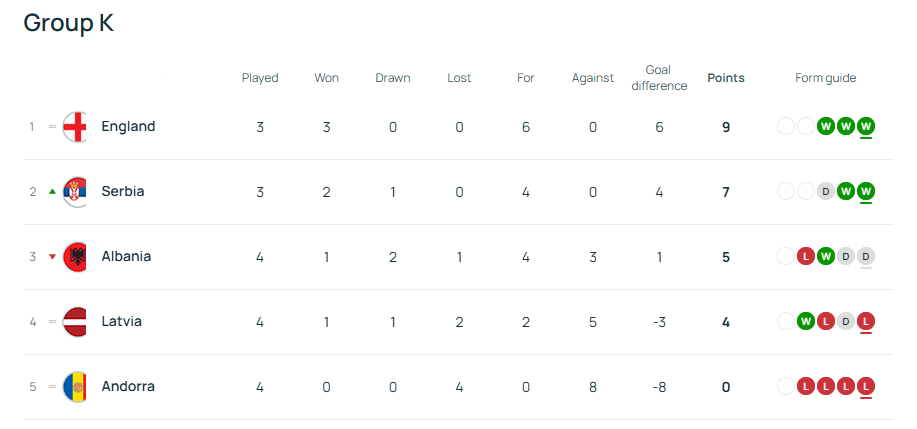Select the Latvia team name

121,322
